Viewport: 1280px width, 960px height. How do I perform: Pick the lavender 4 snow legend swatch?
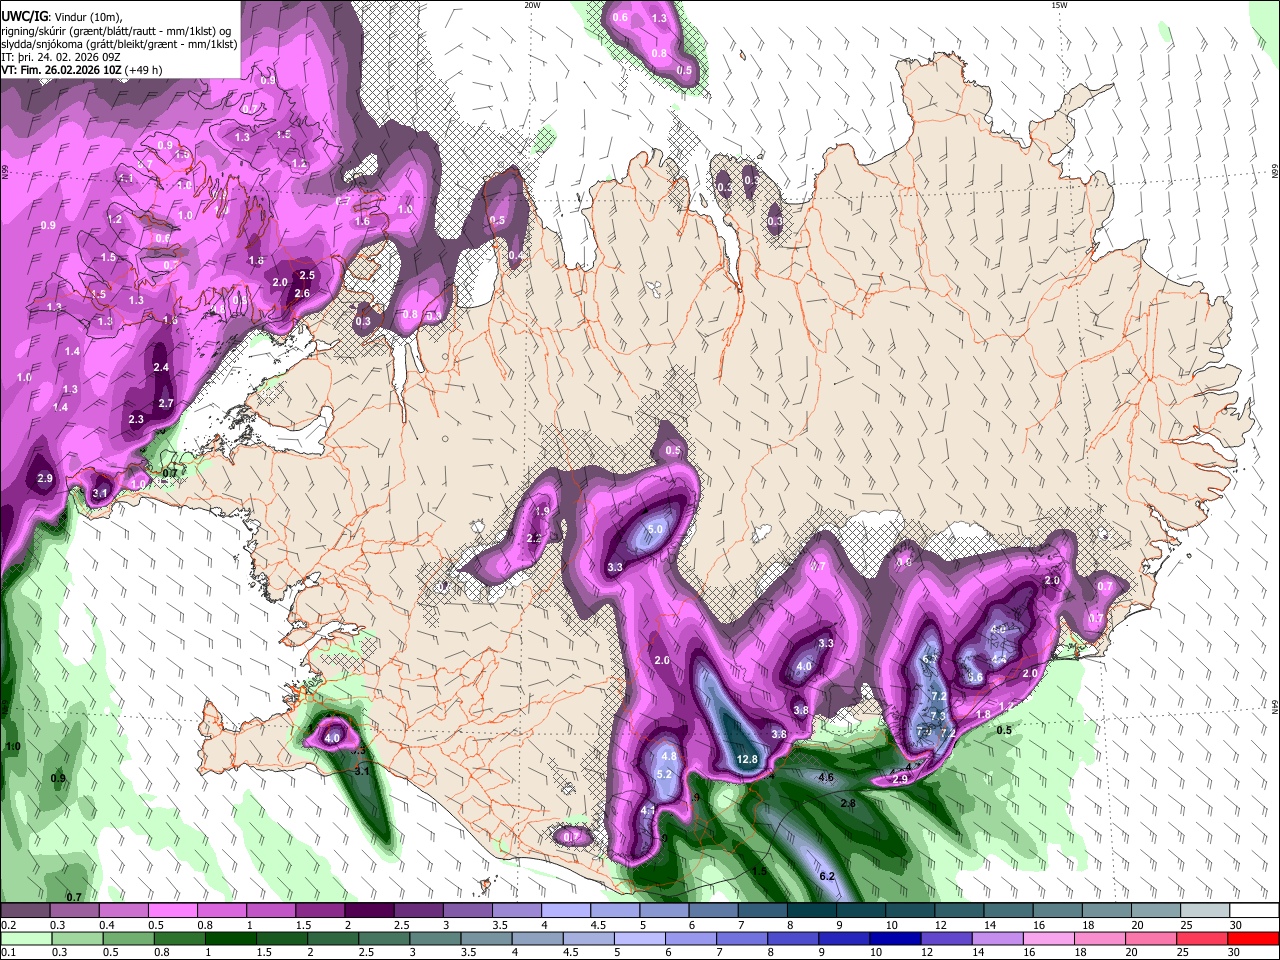[566, 911]
